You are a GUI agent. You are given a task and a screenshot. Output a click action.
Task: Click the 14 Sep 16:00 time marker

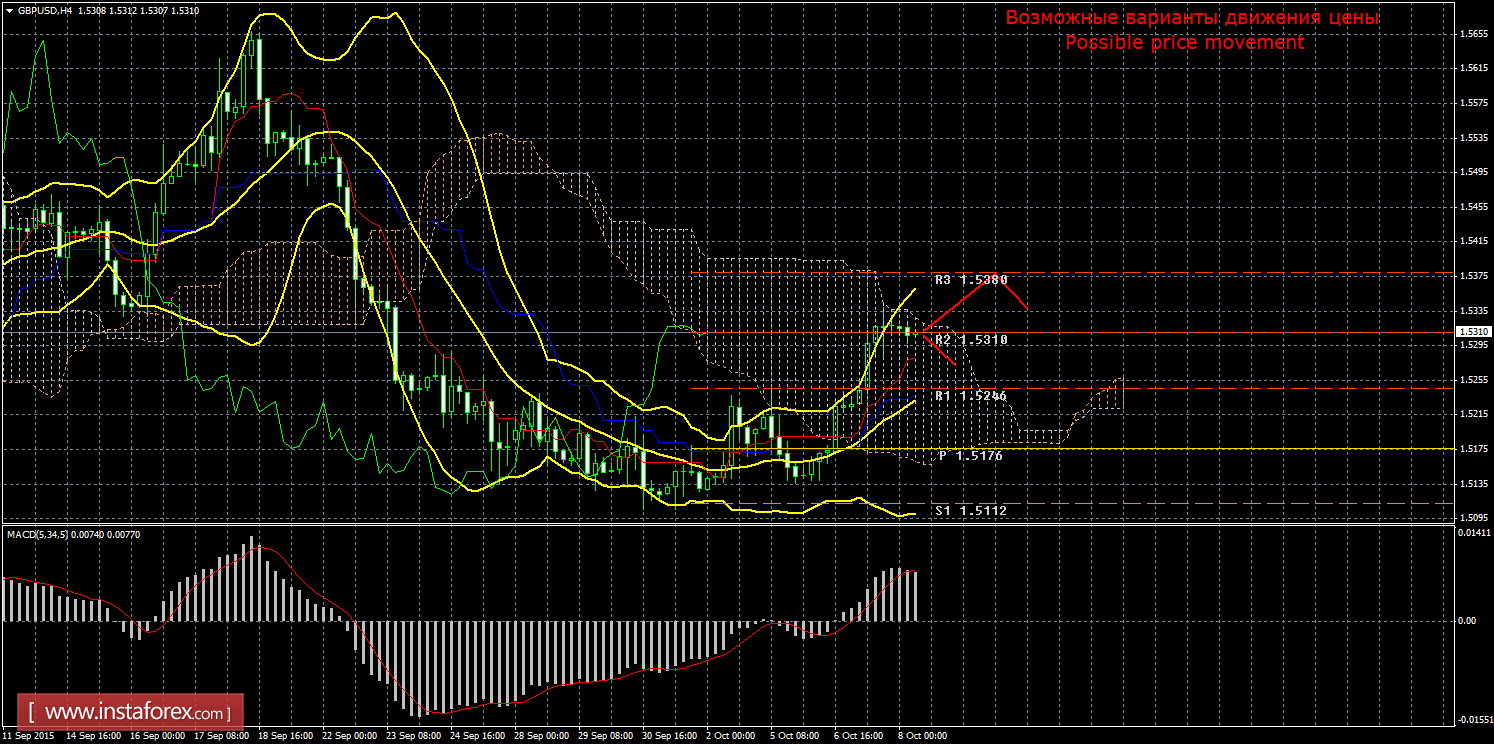pos(93,737)
